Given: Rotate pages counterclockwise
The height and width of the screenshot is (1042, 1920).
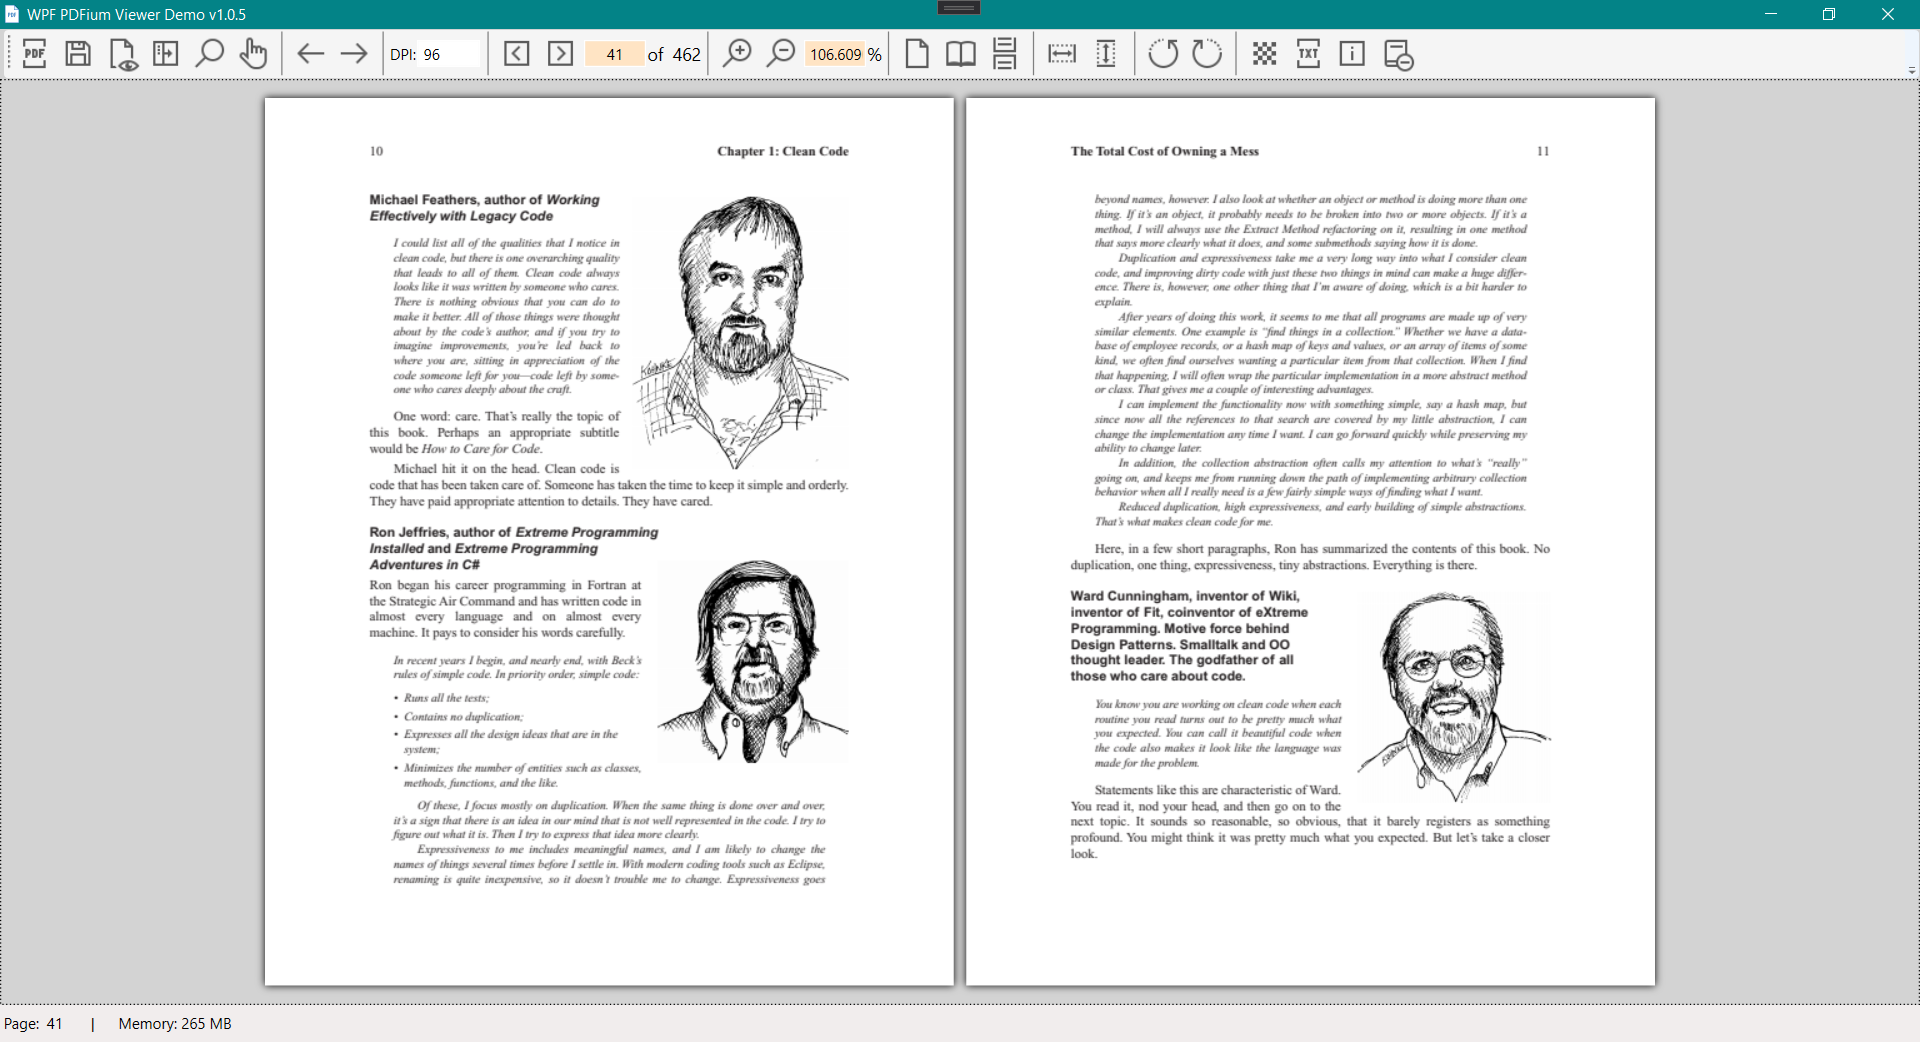Looking at the screenshot, I should point(1163,53).
